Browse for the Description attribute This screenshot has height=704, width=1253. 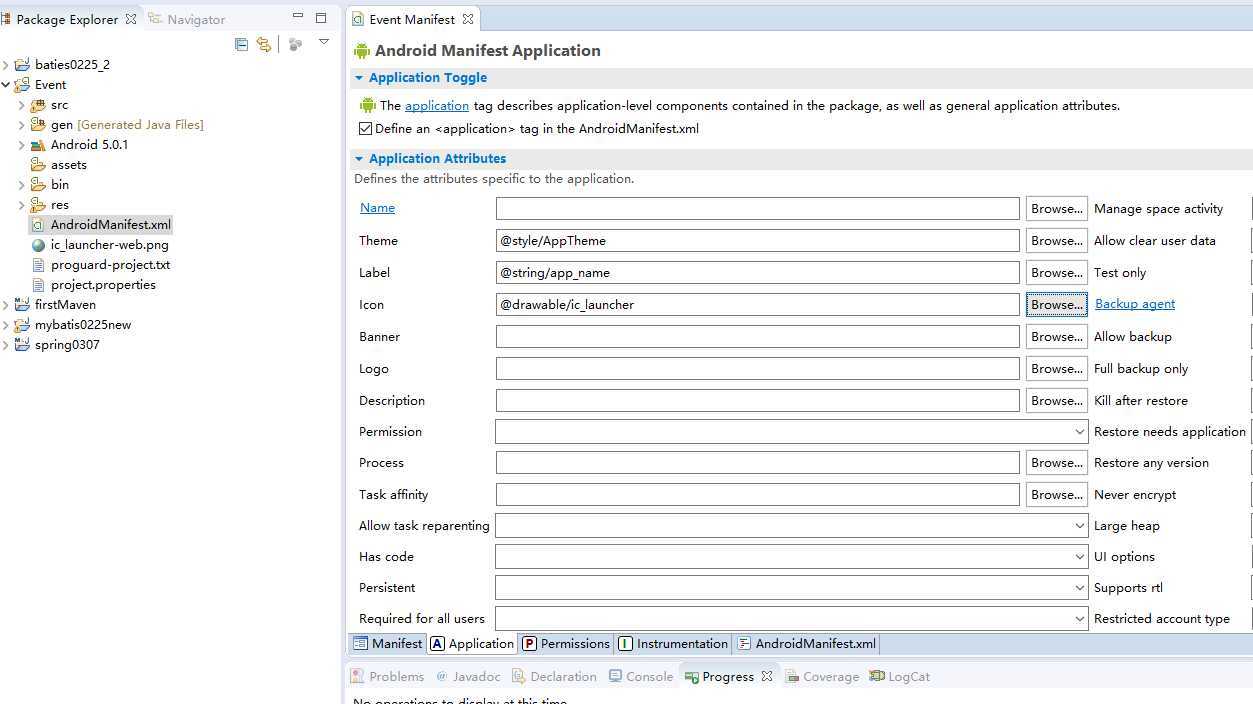click(x=1057, y=401)
